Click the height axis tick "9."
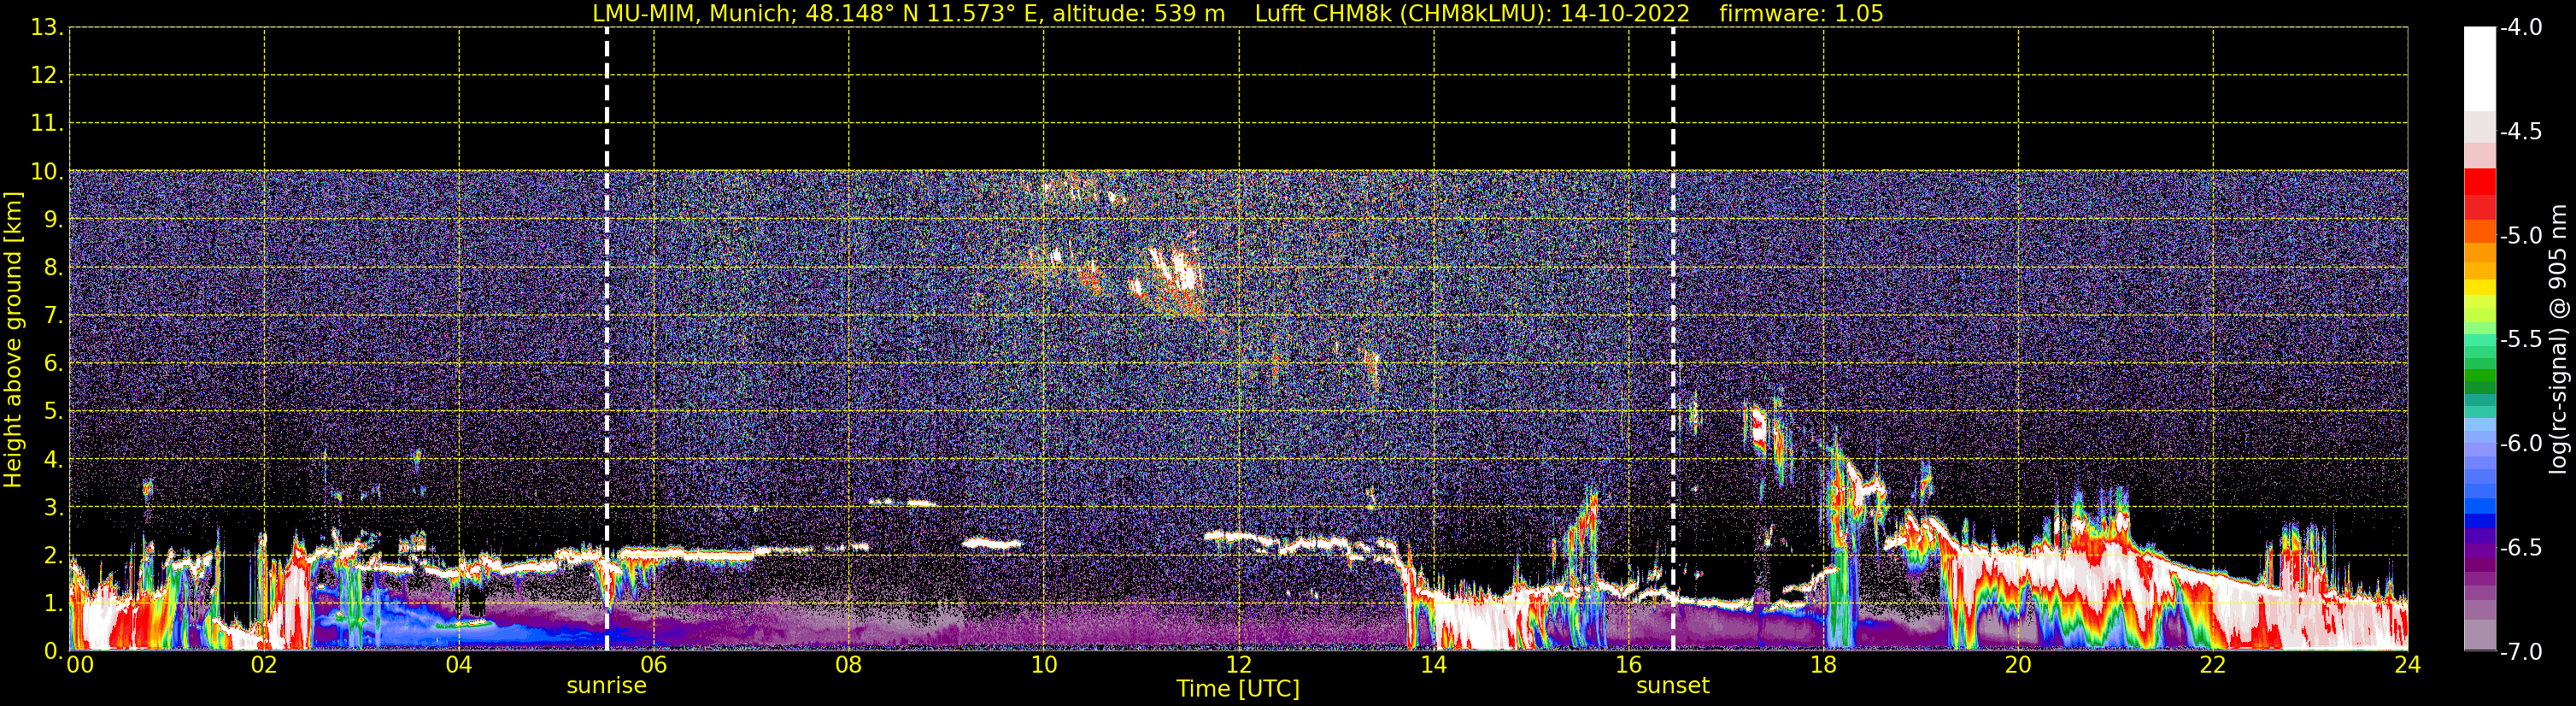This screenshot has width=2576, height=706. (54, 220)
